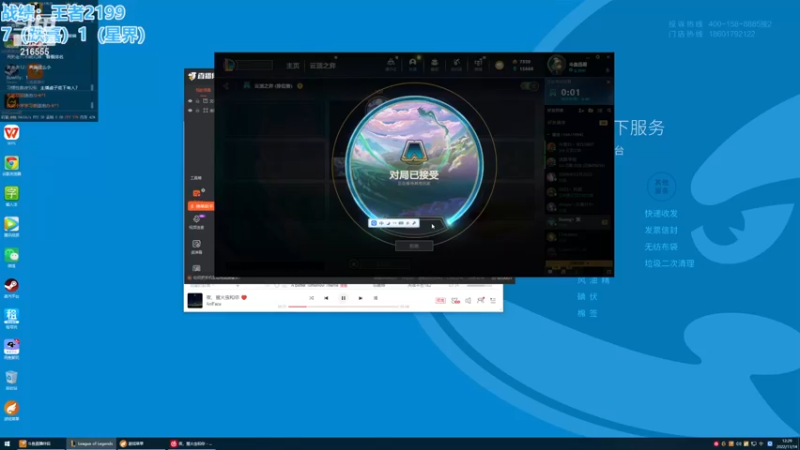Click the match accepted emblem in center
Image resolution: width=800 pixels, height=450 pixels.
pyautogui.click(x=414, y=152)
